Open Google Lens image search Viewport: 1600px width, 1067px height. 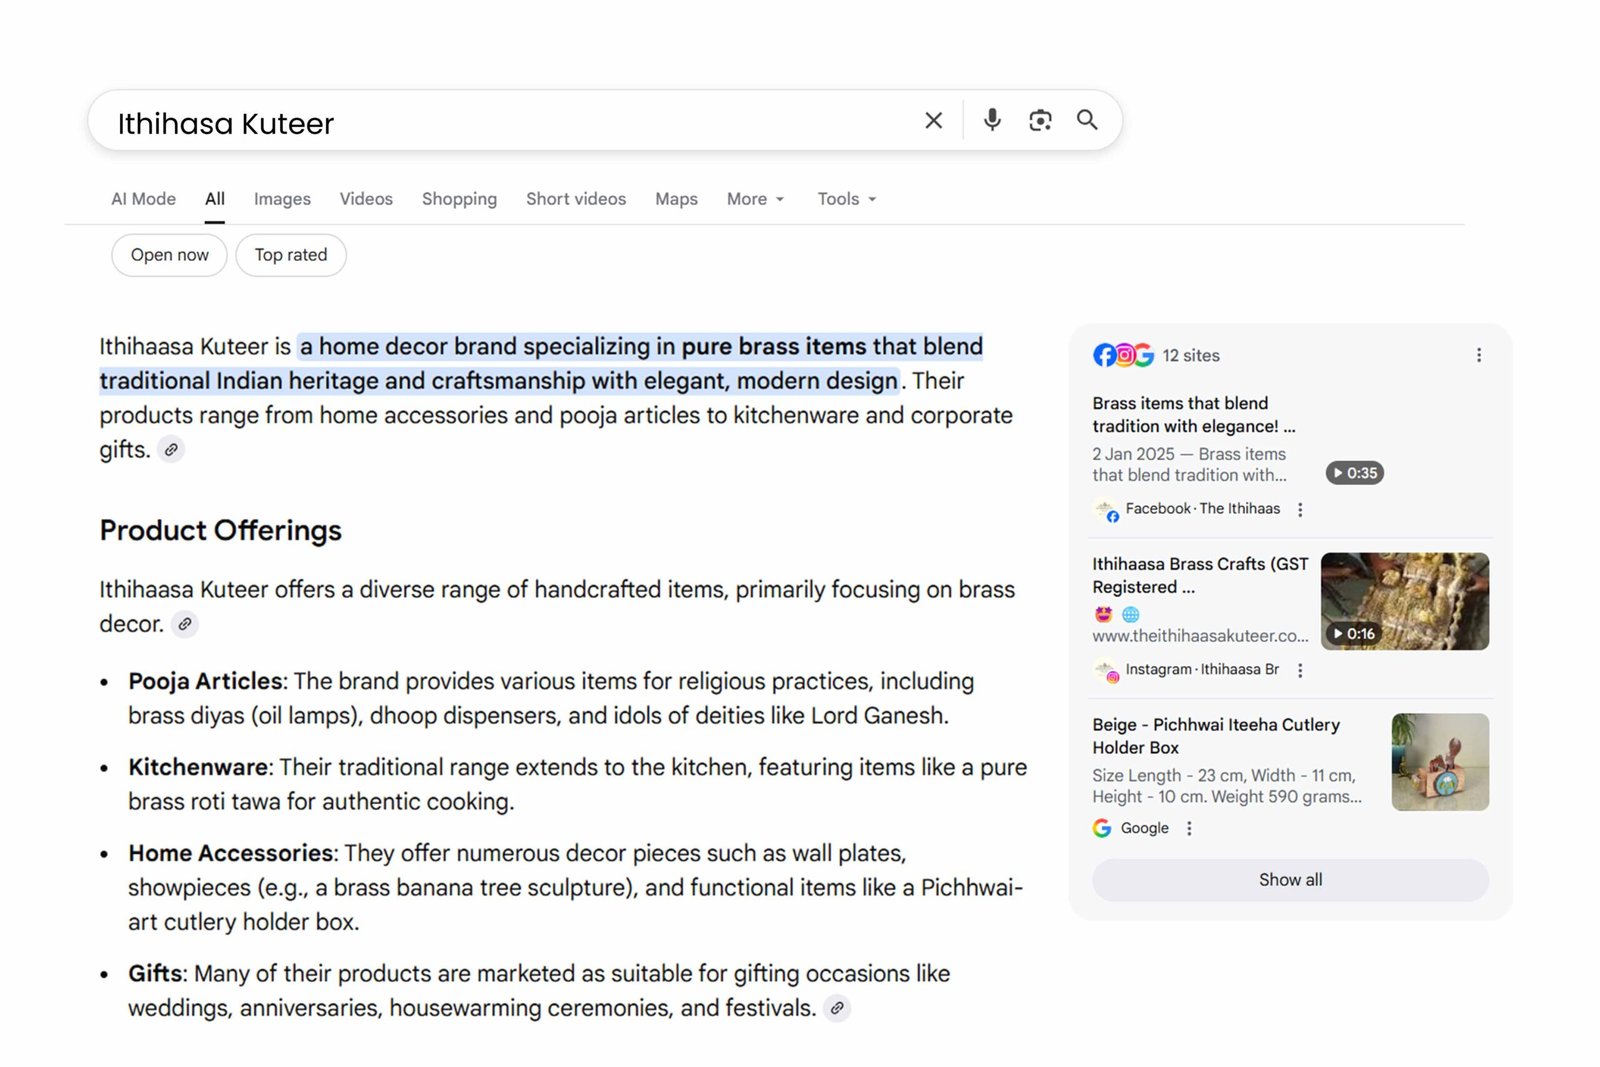(1040, 120)
